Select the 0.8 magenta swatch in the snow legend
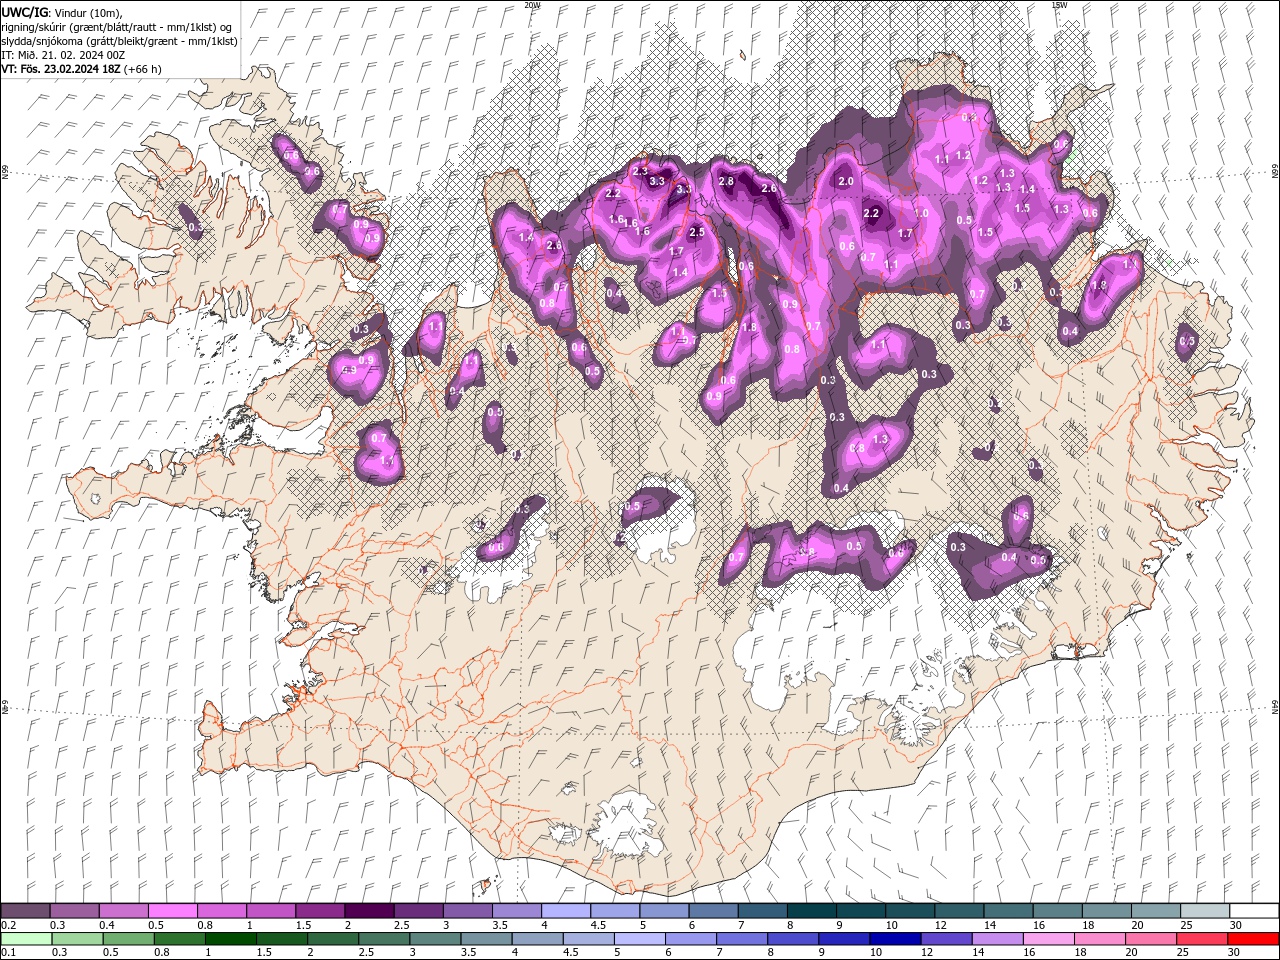The image size is (1280, 960). (x=221, y=911)
